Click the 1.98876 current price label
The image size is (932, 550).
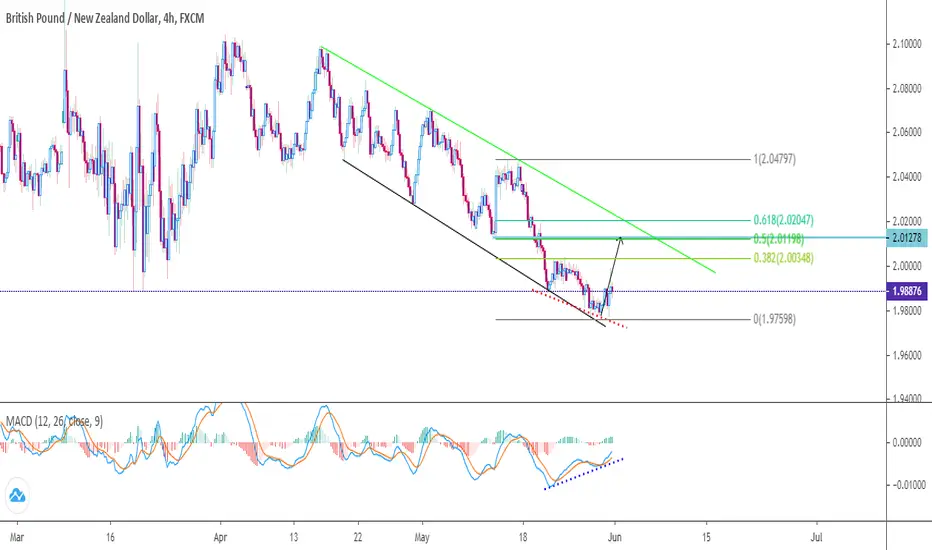tap(906, 291)
